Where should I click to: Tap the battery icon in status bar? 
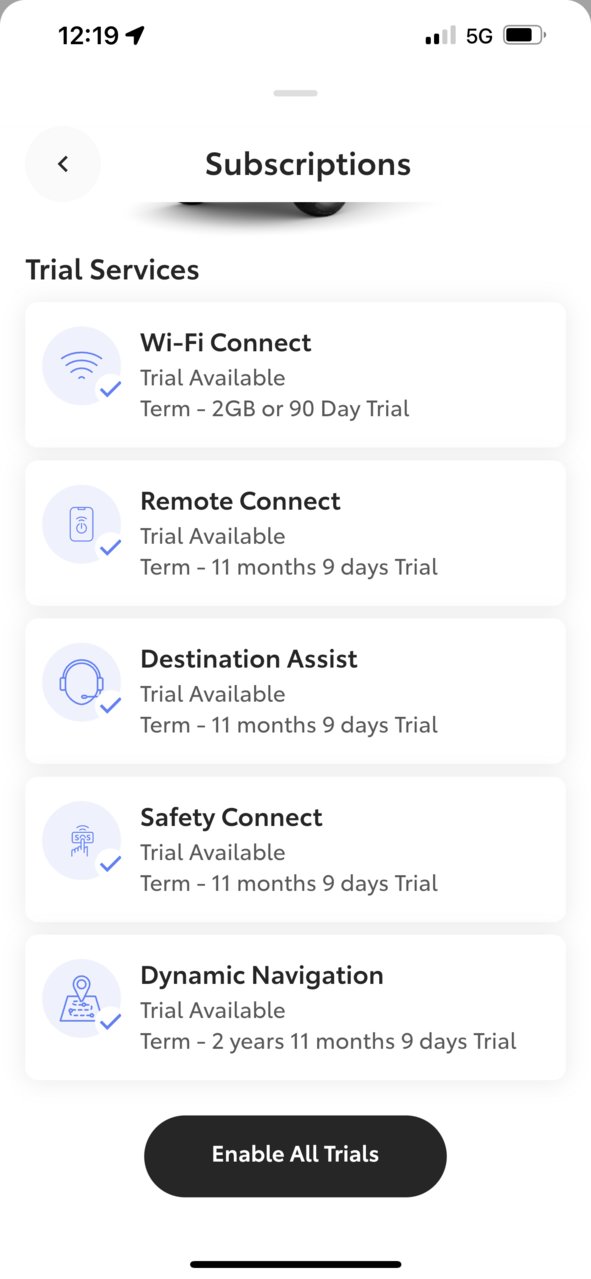point(524,36)
